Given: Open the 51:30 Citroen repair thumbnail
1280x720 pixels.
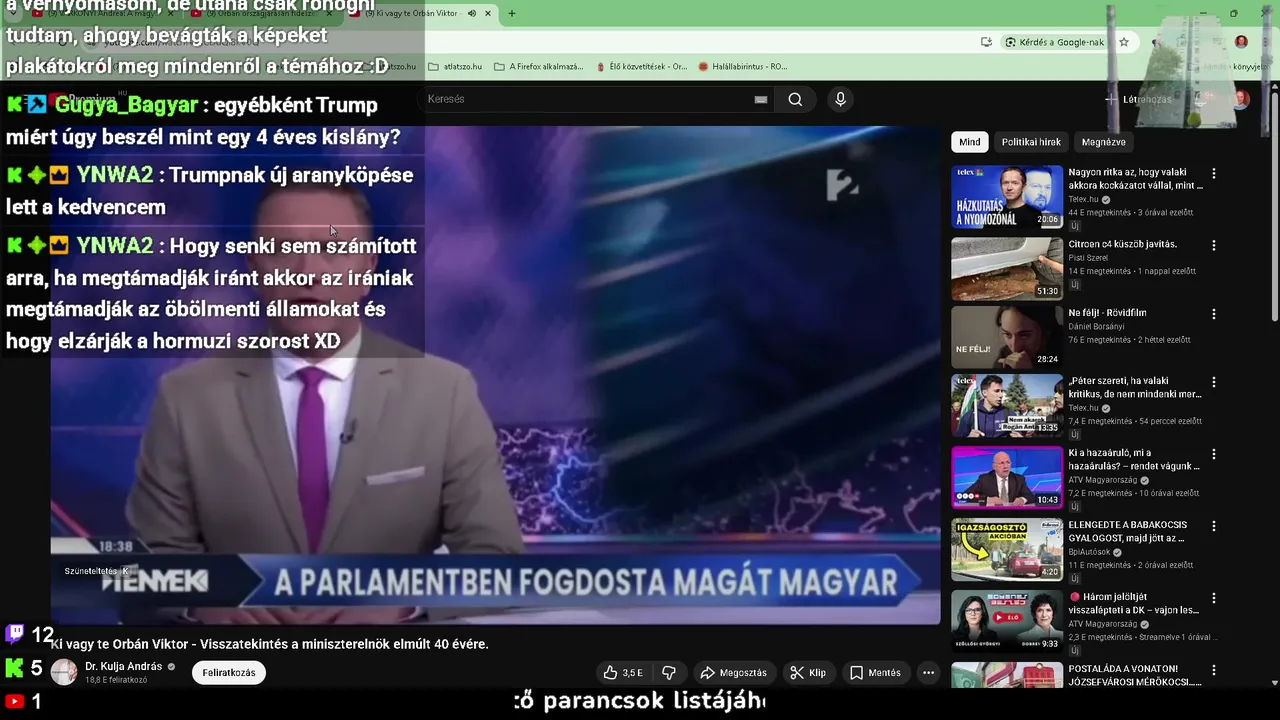Looking at the screenshot, I should (x=1007, y=269).
